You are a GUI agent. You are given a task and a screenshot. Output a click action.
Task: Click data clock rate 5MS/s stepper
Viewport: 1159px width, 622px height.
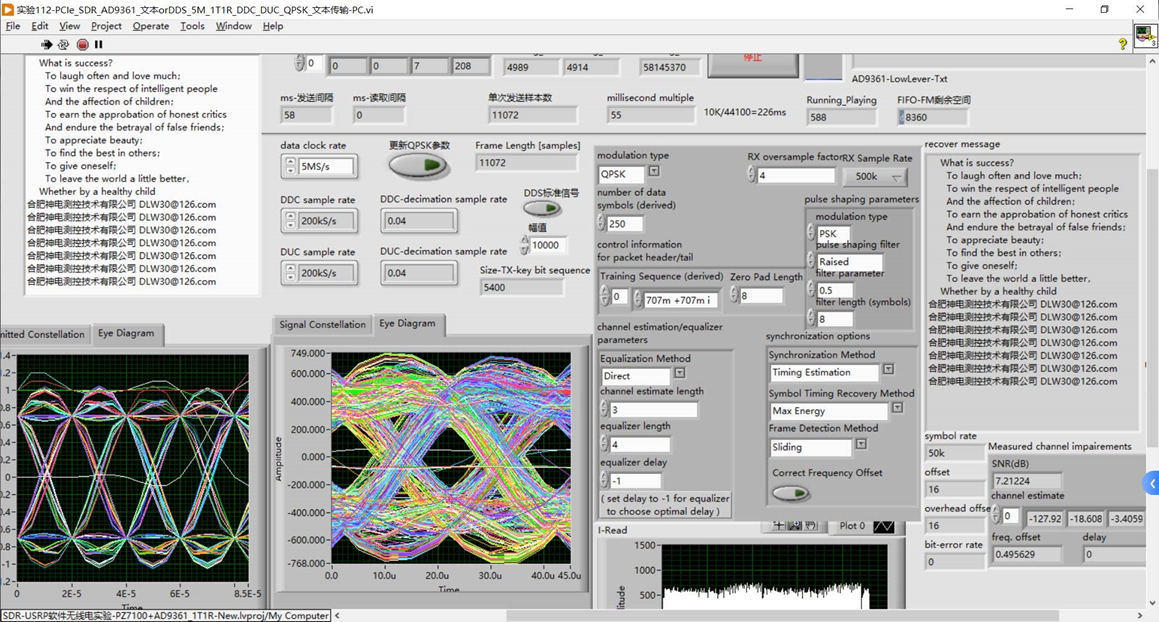[290, 166]
